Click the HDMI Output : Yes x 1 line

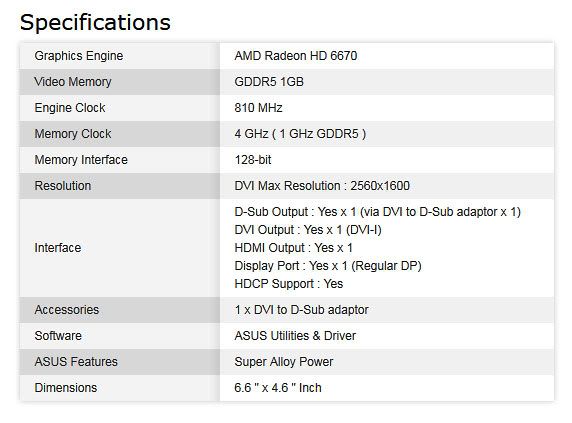[x=294, y=248]
